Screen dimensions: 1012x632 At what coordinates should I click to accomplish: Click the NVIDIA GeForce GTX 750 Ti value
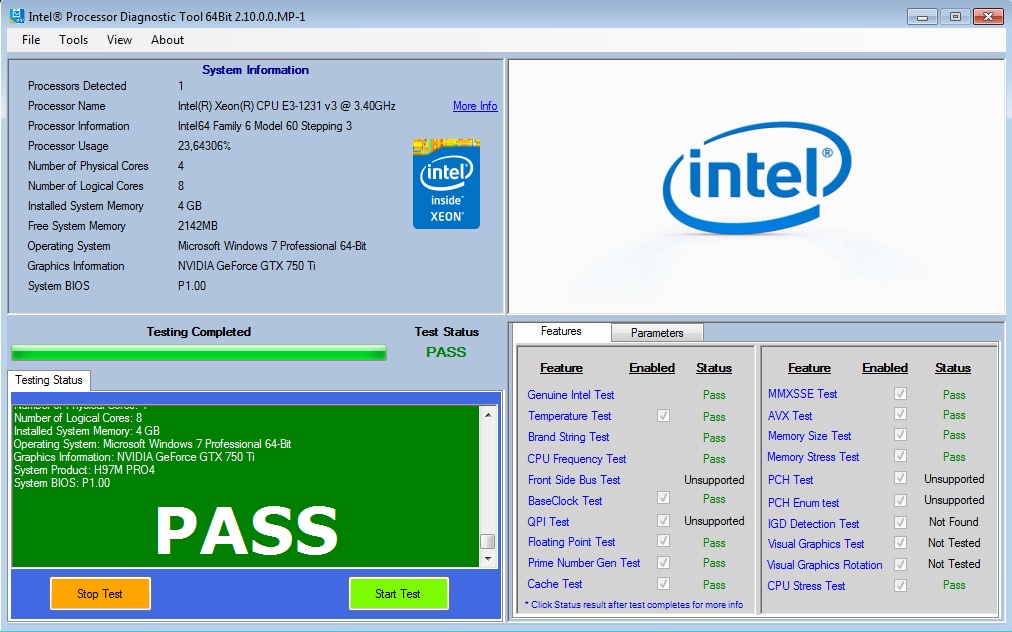point(247,266)
